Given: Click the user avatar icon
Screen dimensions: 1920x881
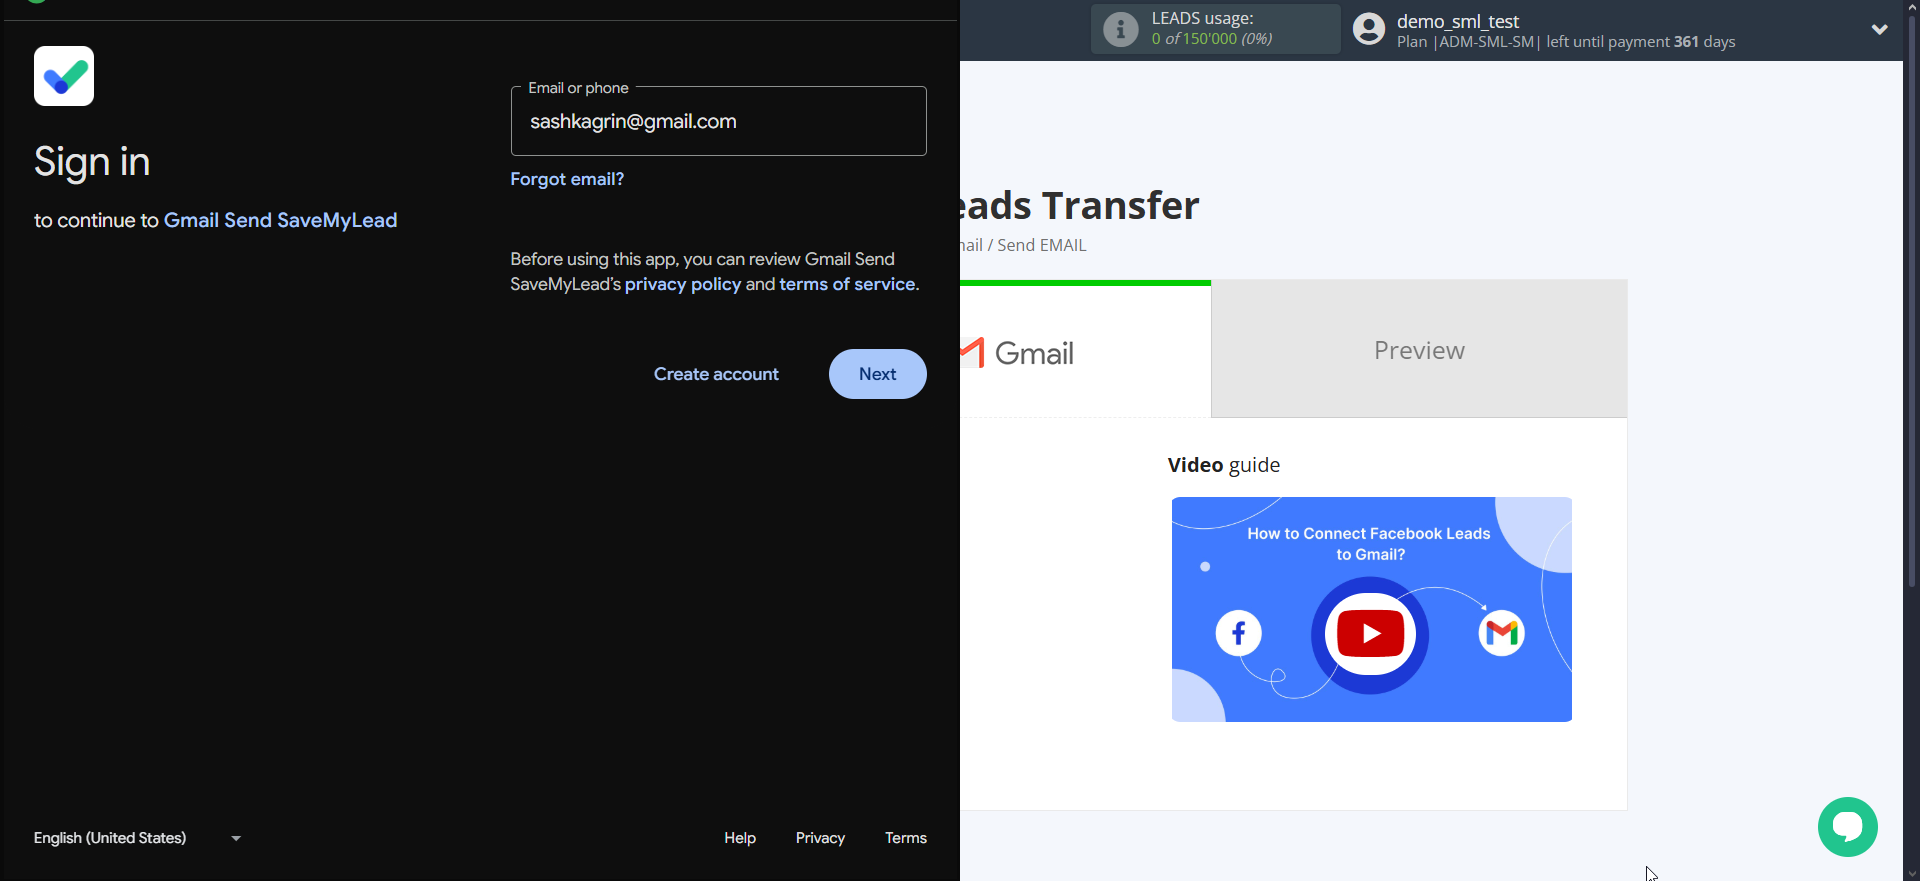Looking at the screenshot, I should click(1369, 30).
